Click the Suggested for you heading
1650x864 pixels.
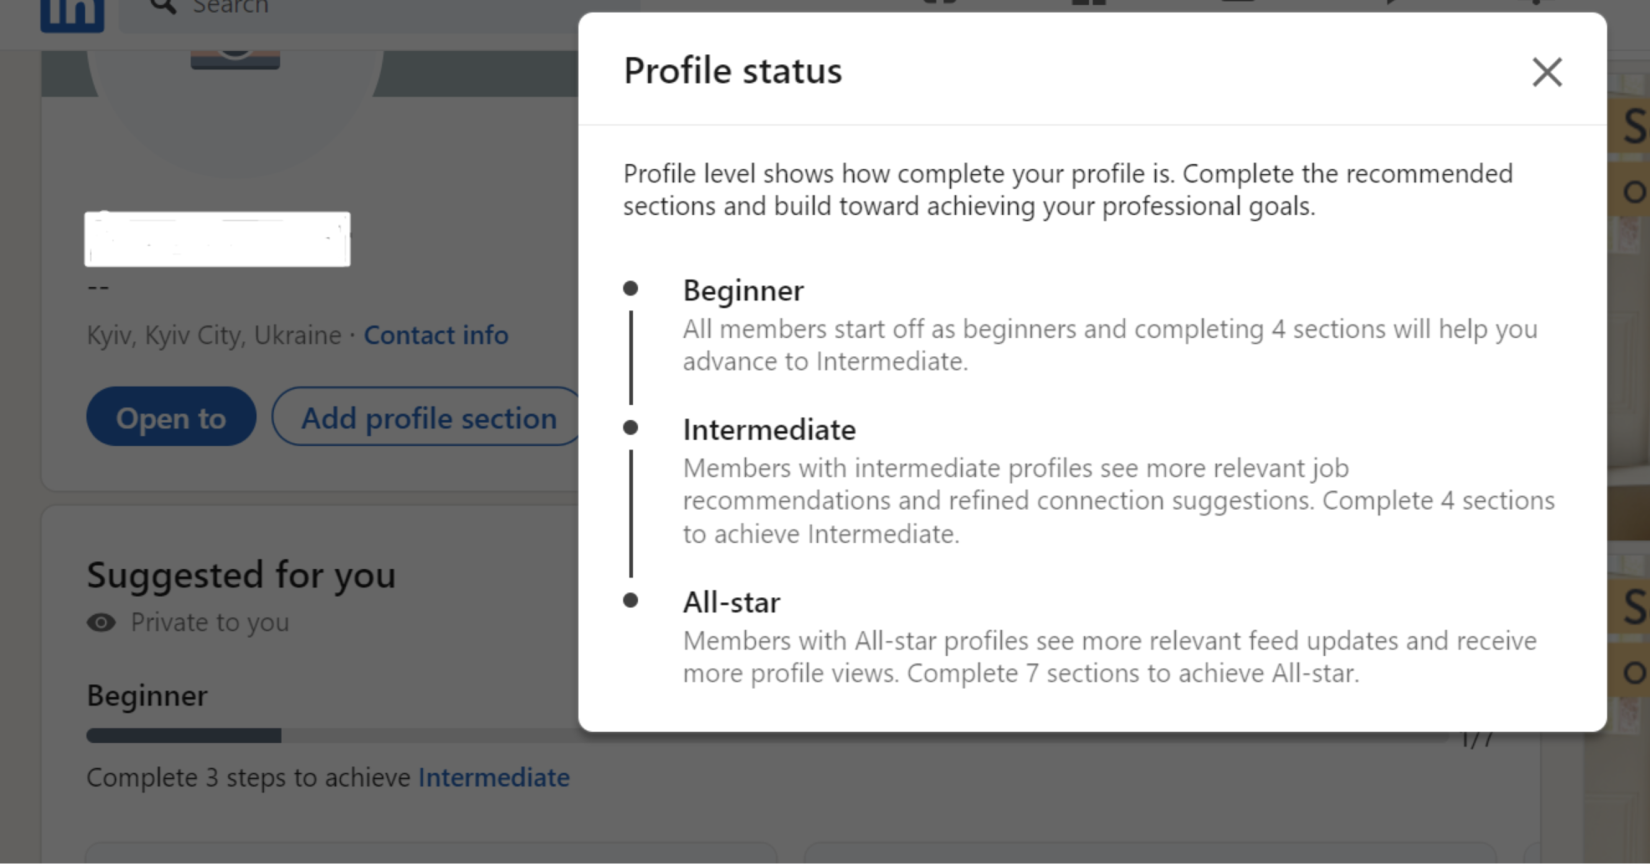[241, 575]
